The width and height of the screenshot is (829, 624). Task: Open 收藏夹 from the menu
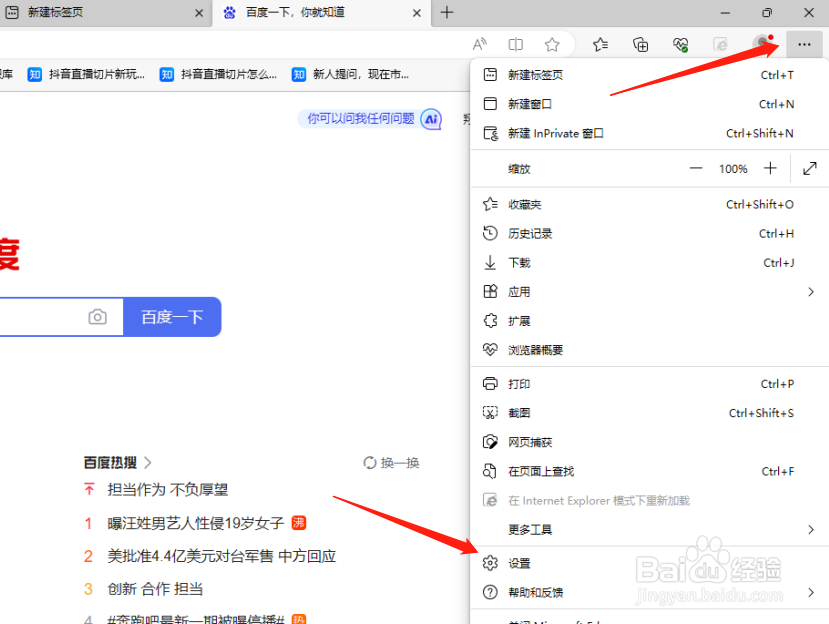(649, 204)
